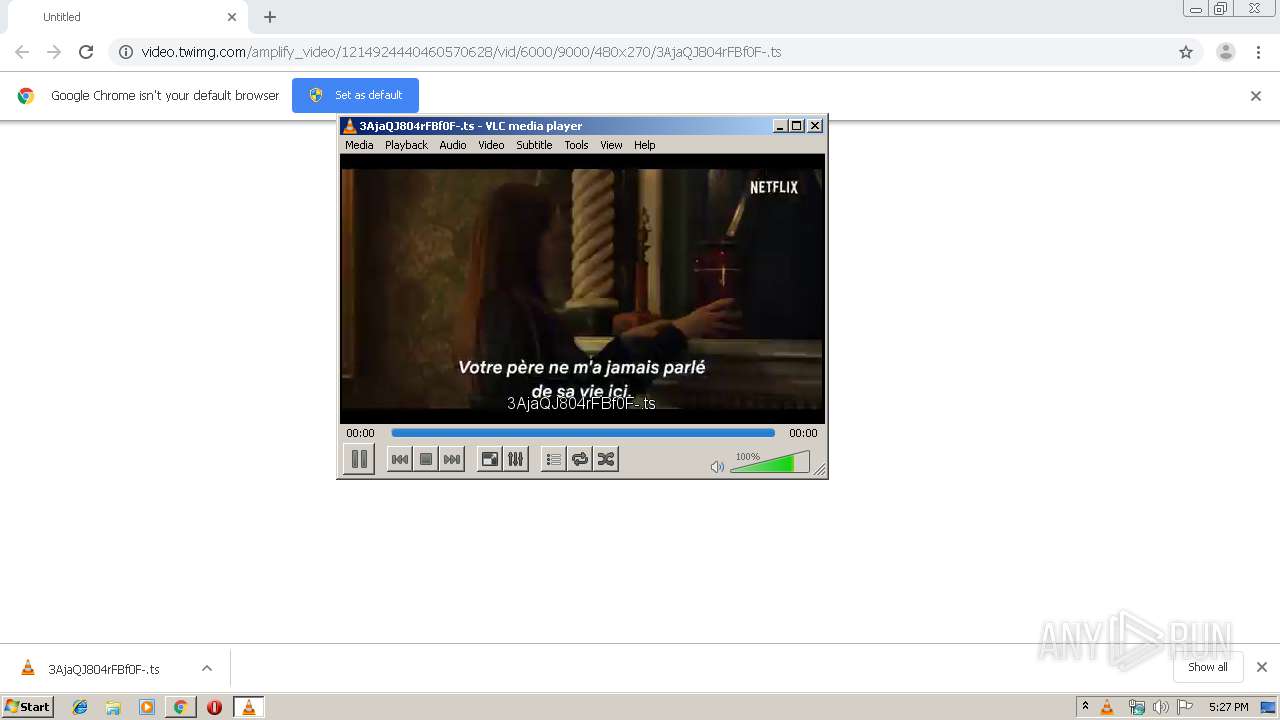Click Show all downloads

[x=1208, y=667]
